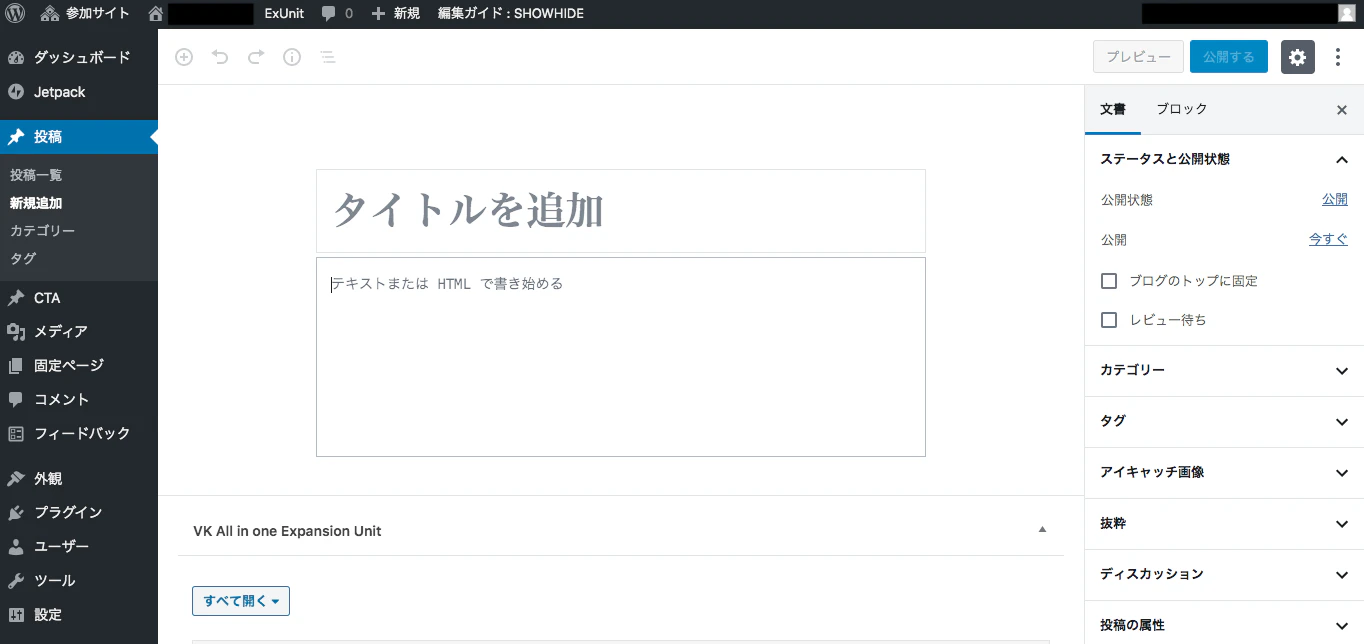The image size is (1364, 644).
Task: Switch to ブロック tab
Action: 1182,110
